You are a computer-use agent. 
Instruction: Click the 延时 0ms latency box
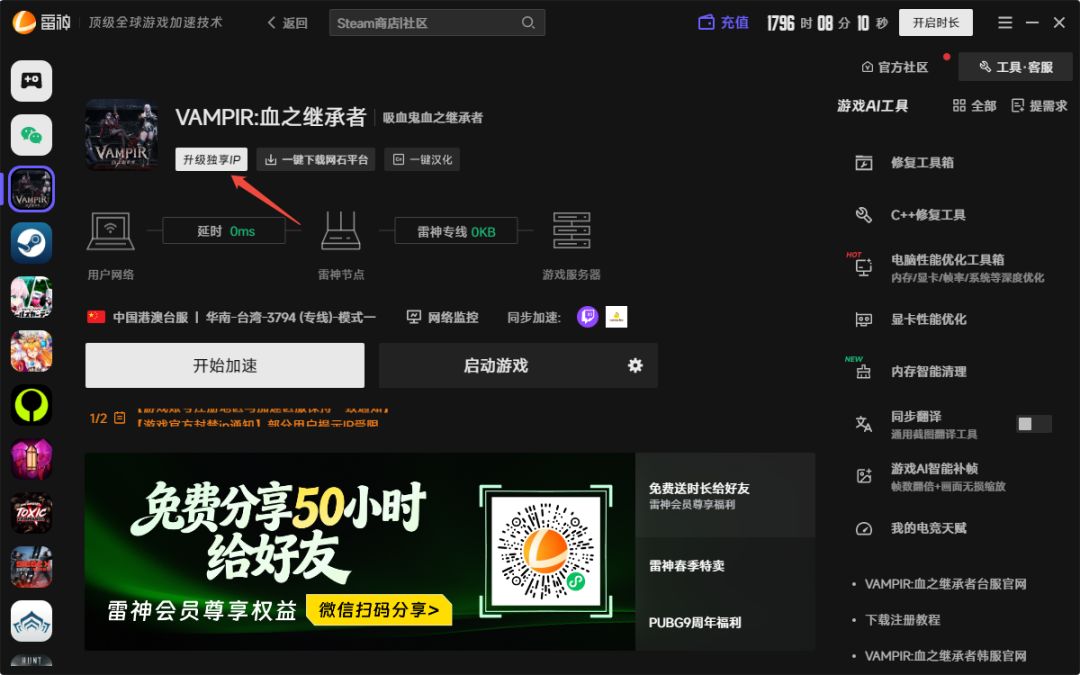(224, 231)
